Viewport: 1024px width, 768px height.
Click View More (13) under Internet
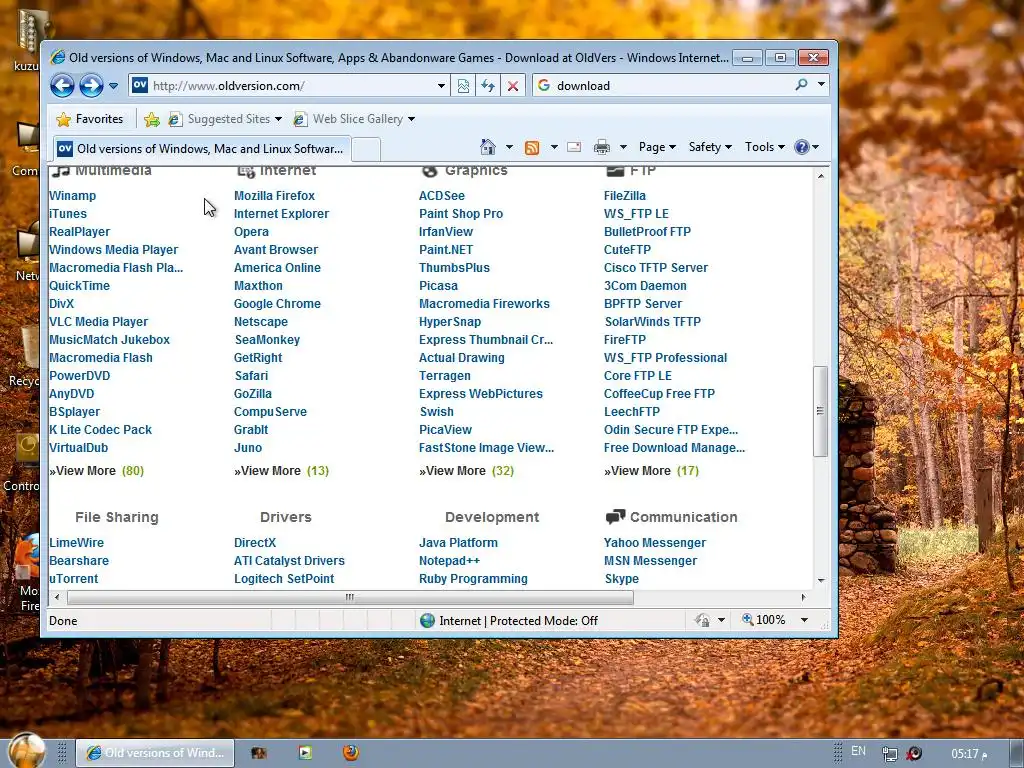pyautogui.click(x=281, y=471)
